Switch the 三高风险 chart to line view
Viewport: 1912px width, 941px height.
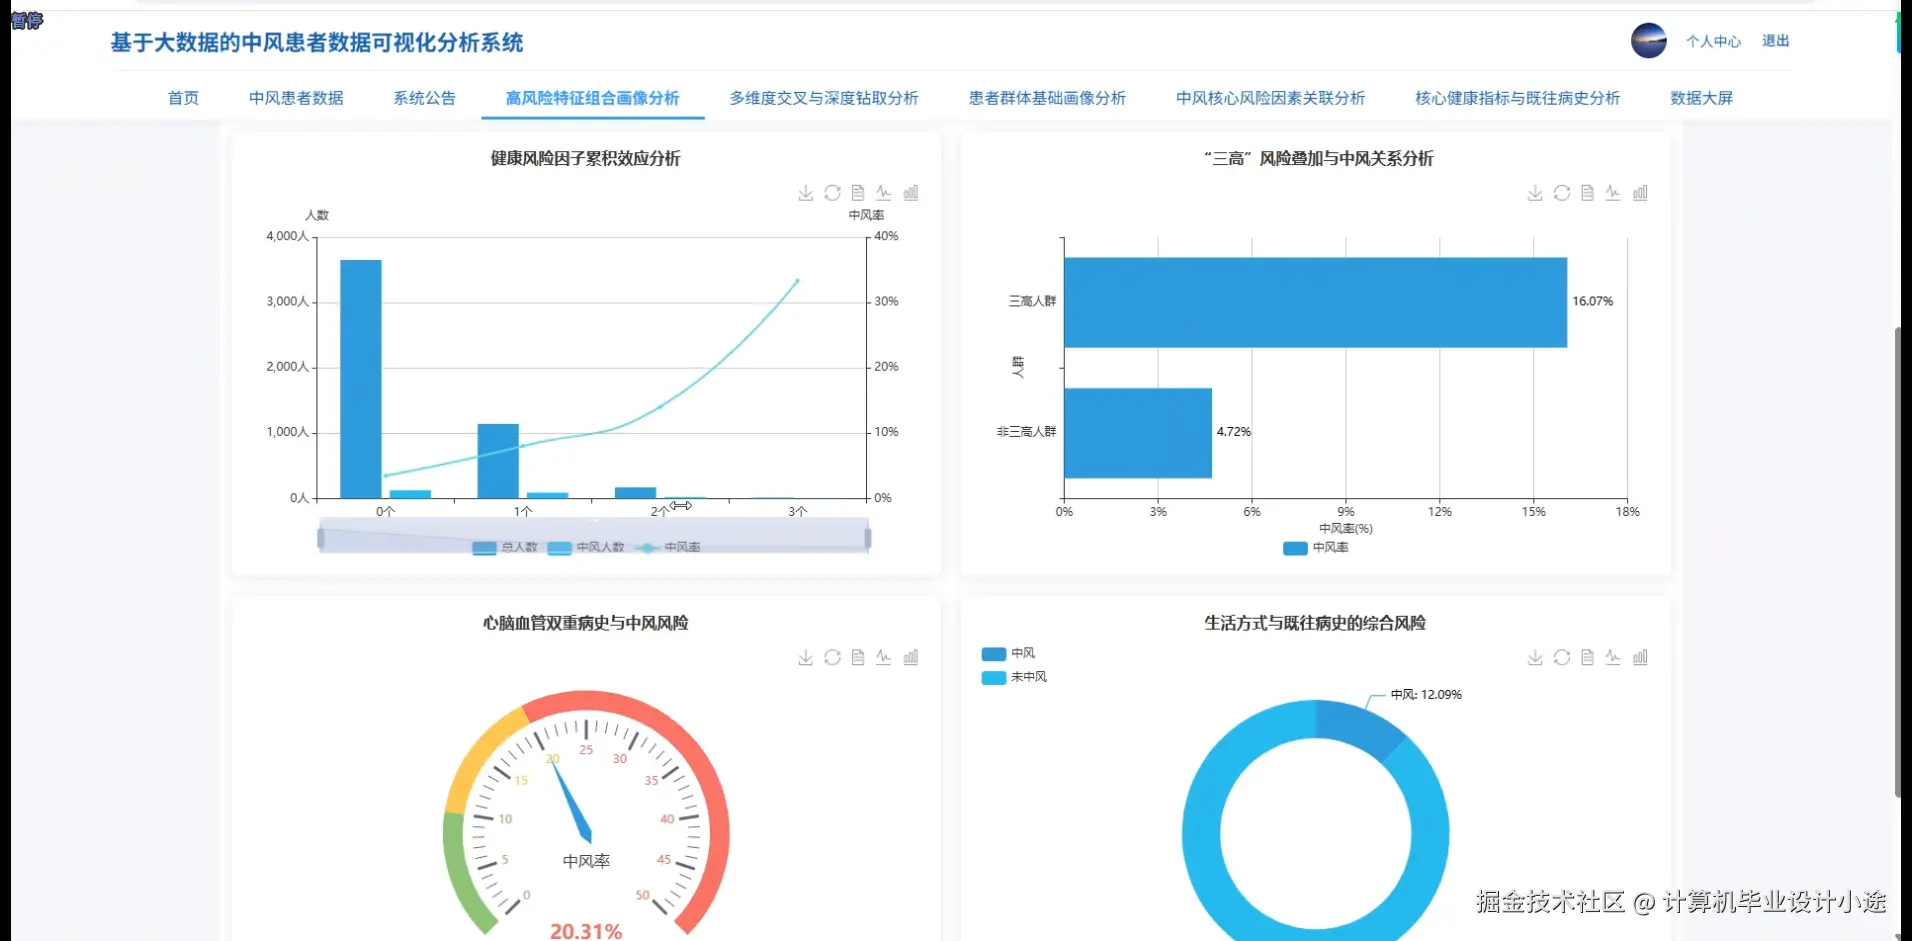1613,193
